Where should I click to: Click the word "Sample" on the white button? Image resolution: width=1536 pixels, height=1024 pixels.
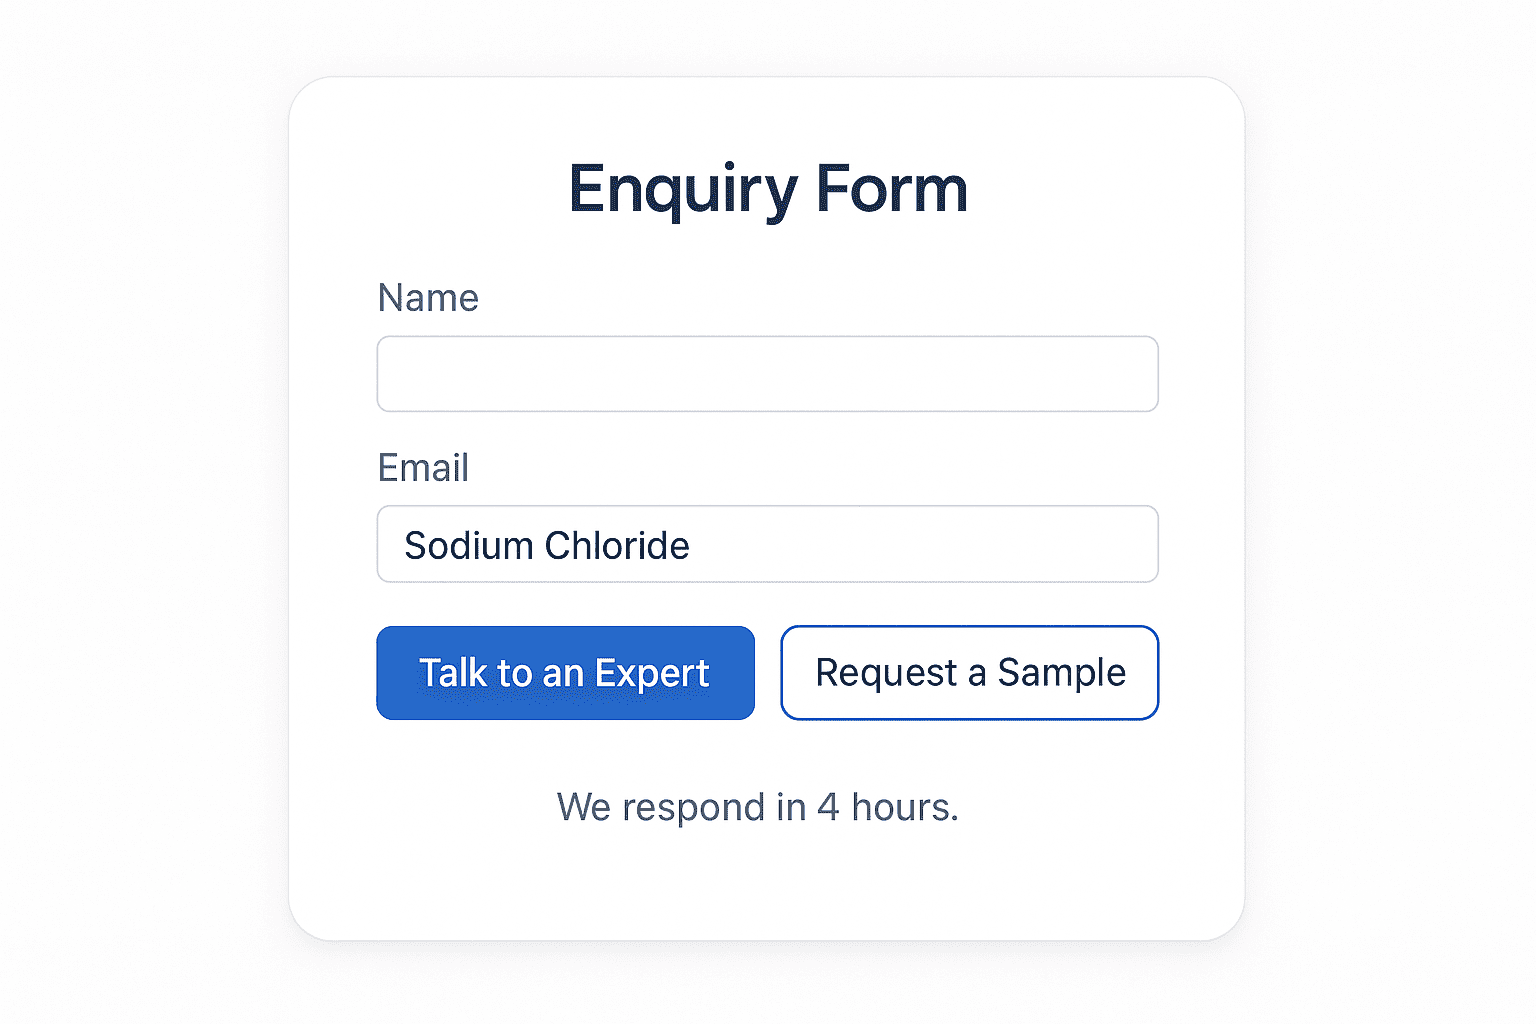1062,673
